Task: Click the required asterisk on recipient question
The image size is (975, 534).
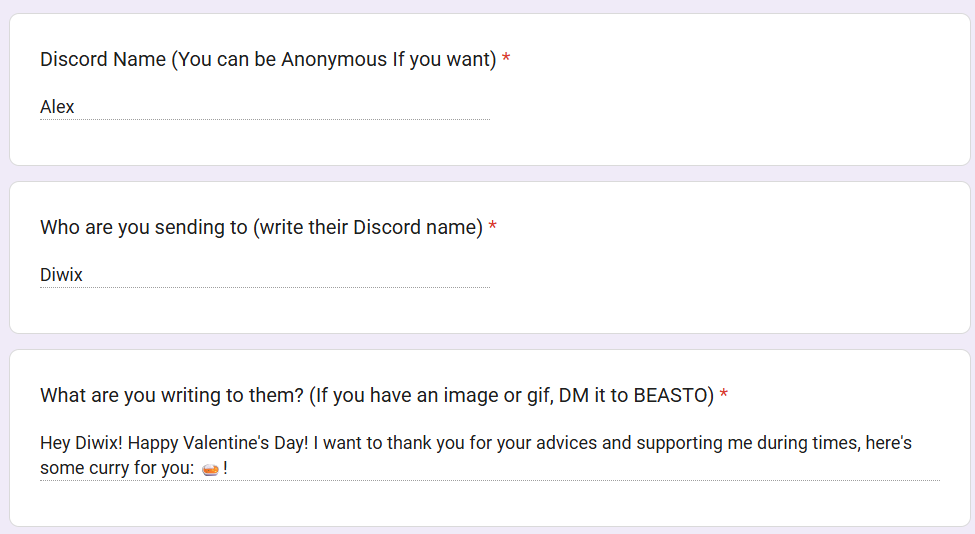Action: coord(493,228)
